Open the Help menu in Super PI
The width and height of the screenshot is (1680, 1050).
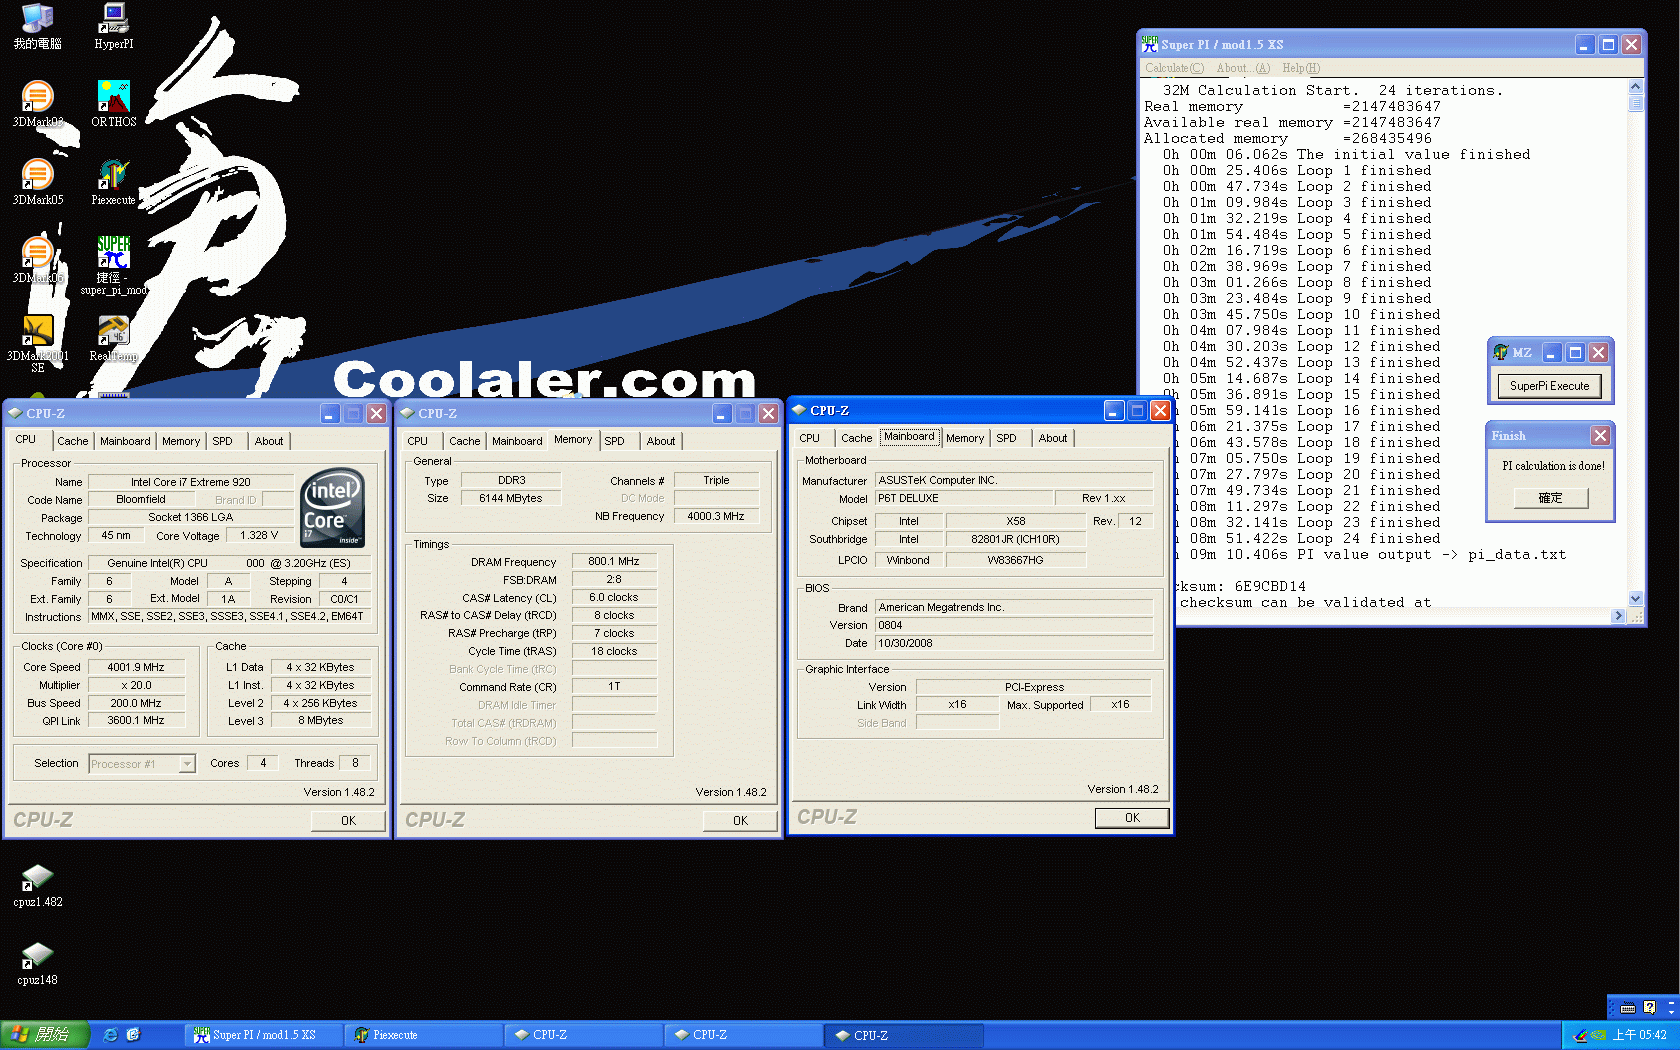(1301, 68)
